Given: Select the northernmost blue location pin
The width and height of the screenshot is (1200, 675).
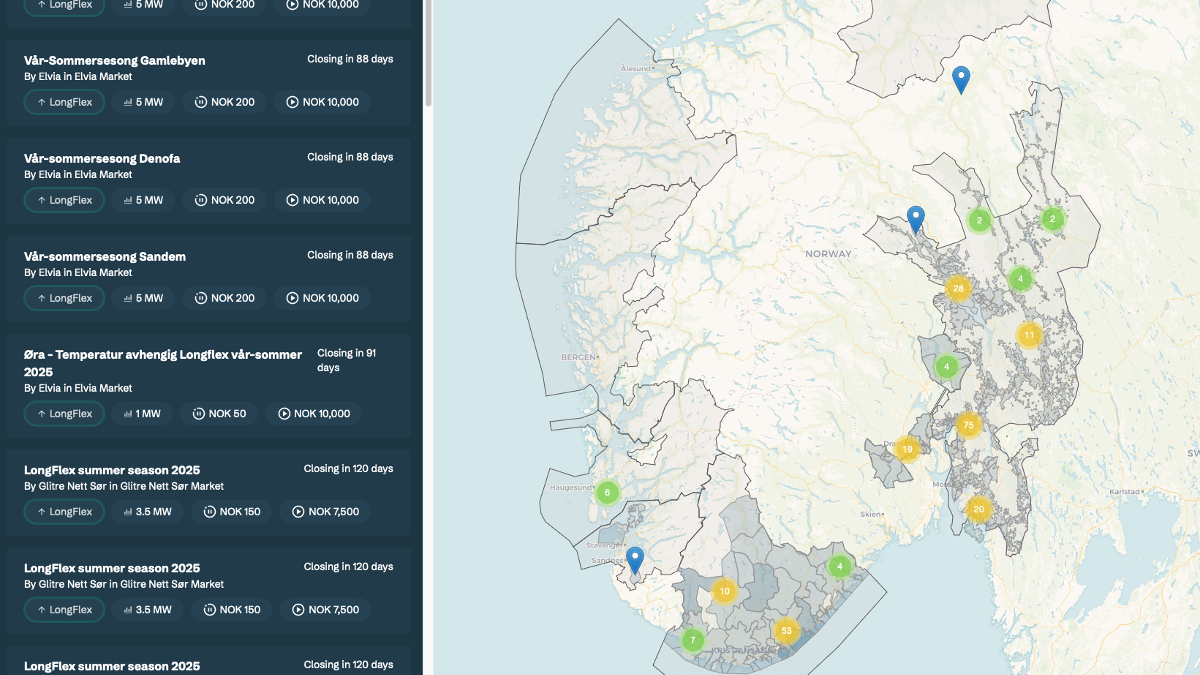Looking at the screenshot, I should click(961, 78).
